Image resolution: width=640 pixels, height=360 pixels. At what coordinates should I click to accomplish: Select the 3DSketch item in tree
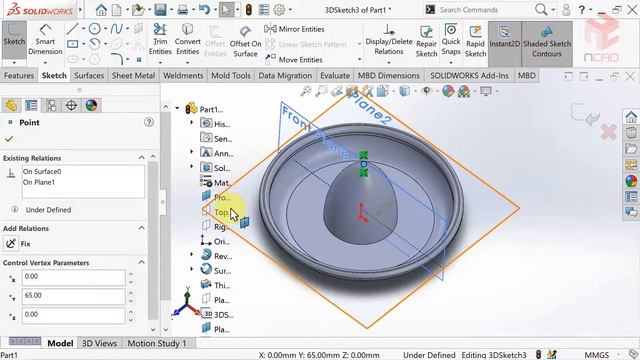coord(217,314)
